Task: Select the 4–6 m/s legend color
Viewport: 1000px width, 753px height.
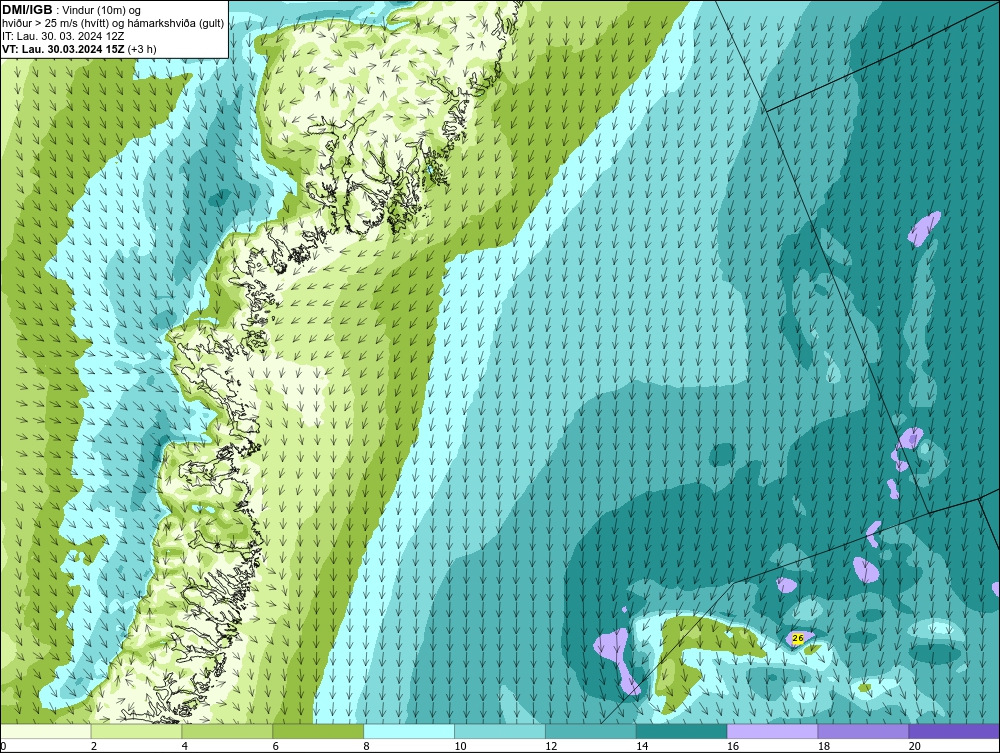Action: (x=227, y=731)
